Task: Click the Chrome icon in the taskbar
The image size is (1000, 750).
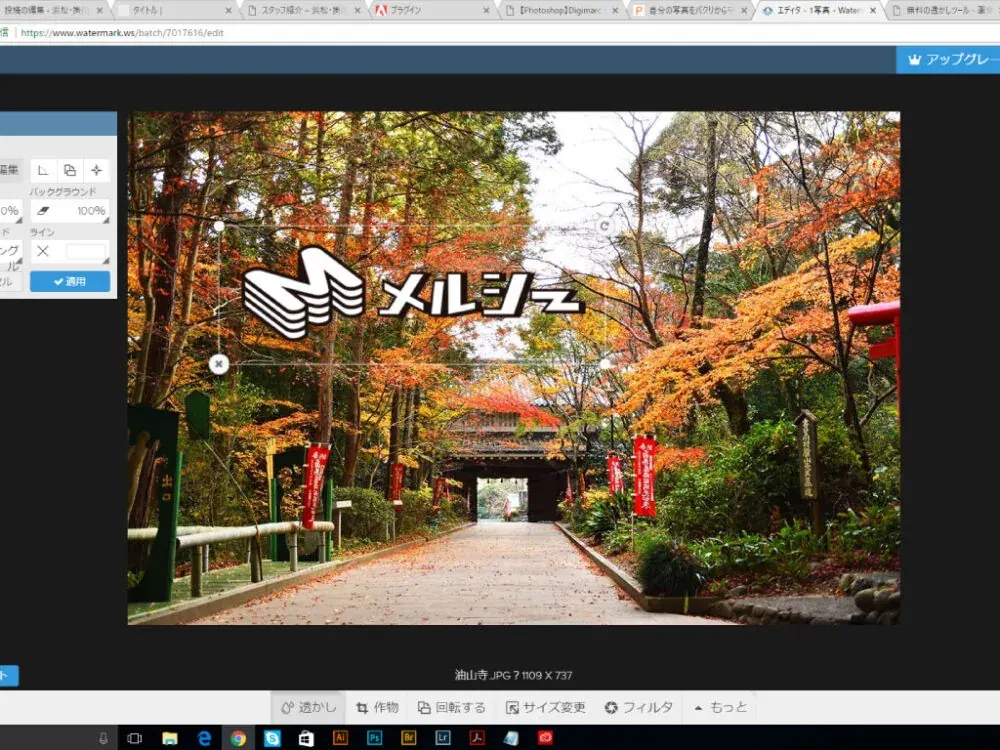Action: pos(239,739)
